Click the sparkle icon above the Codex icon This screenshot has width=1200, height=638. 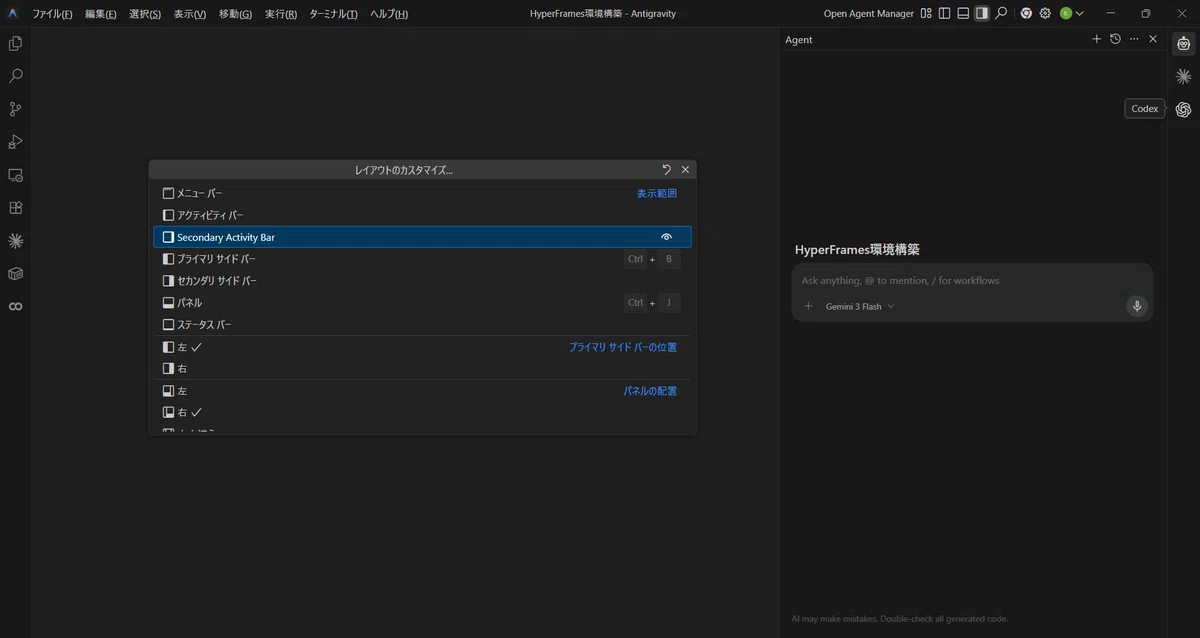click(x=1184, y=76)
